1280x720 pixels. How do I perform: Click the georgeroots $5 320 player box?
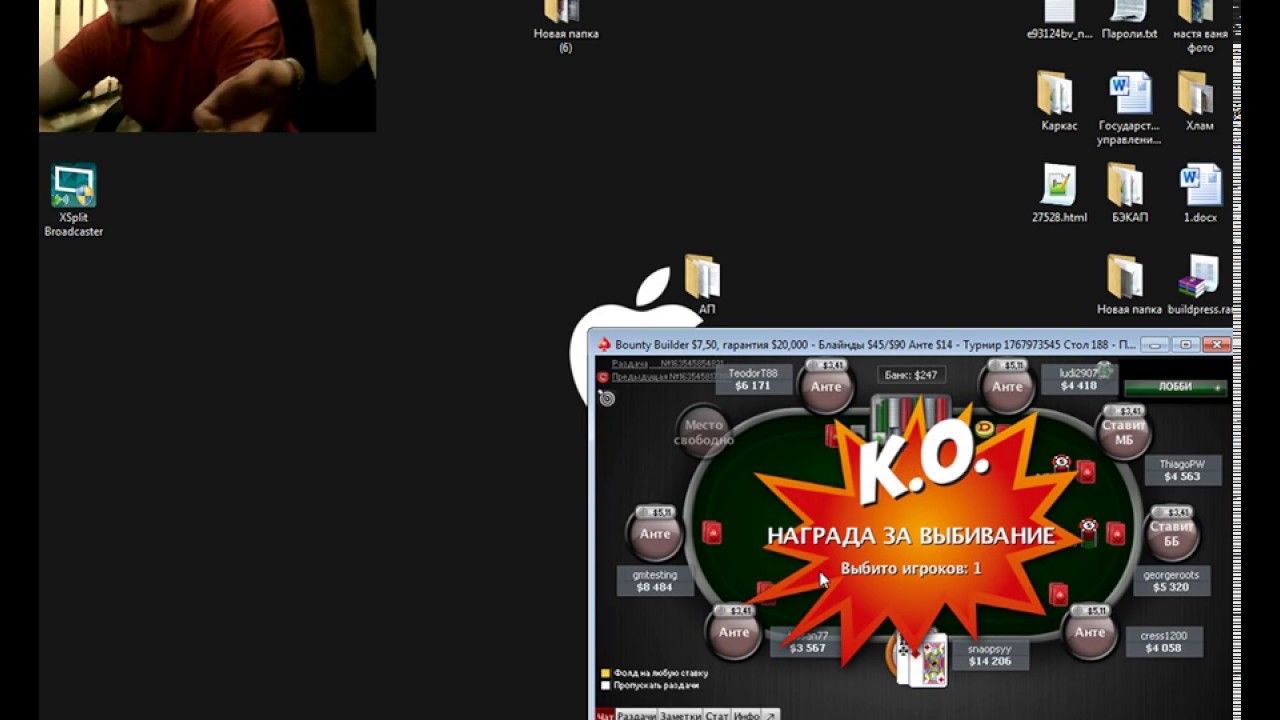click(1171, 581)
